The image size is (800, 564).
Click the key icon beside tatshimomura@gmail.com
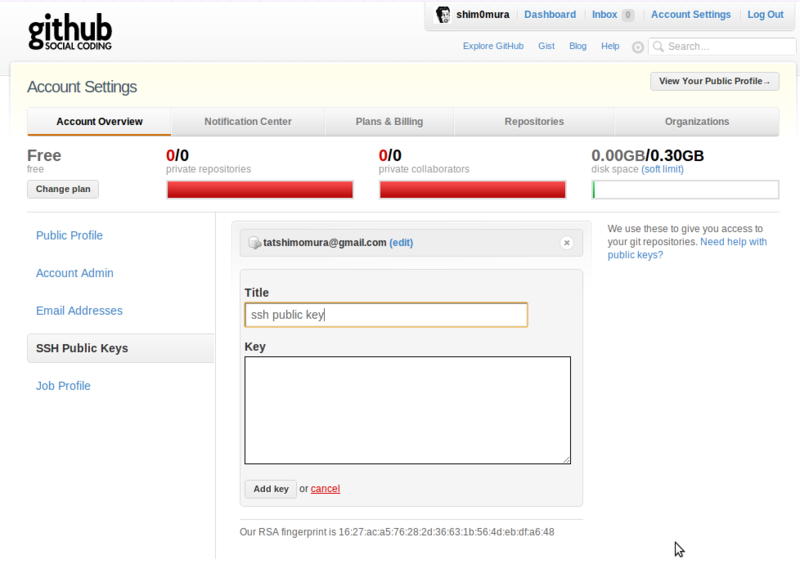point(255,243)
